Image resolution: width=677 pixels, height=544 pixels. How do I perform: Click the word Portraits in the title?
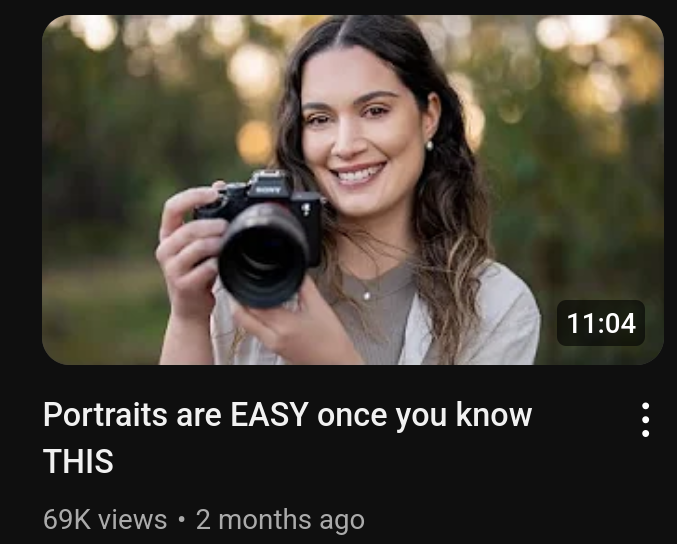pyautogui.click(x=105, y=415)
